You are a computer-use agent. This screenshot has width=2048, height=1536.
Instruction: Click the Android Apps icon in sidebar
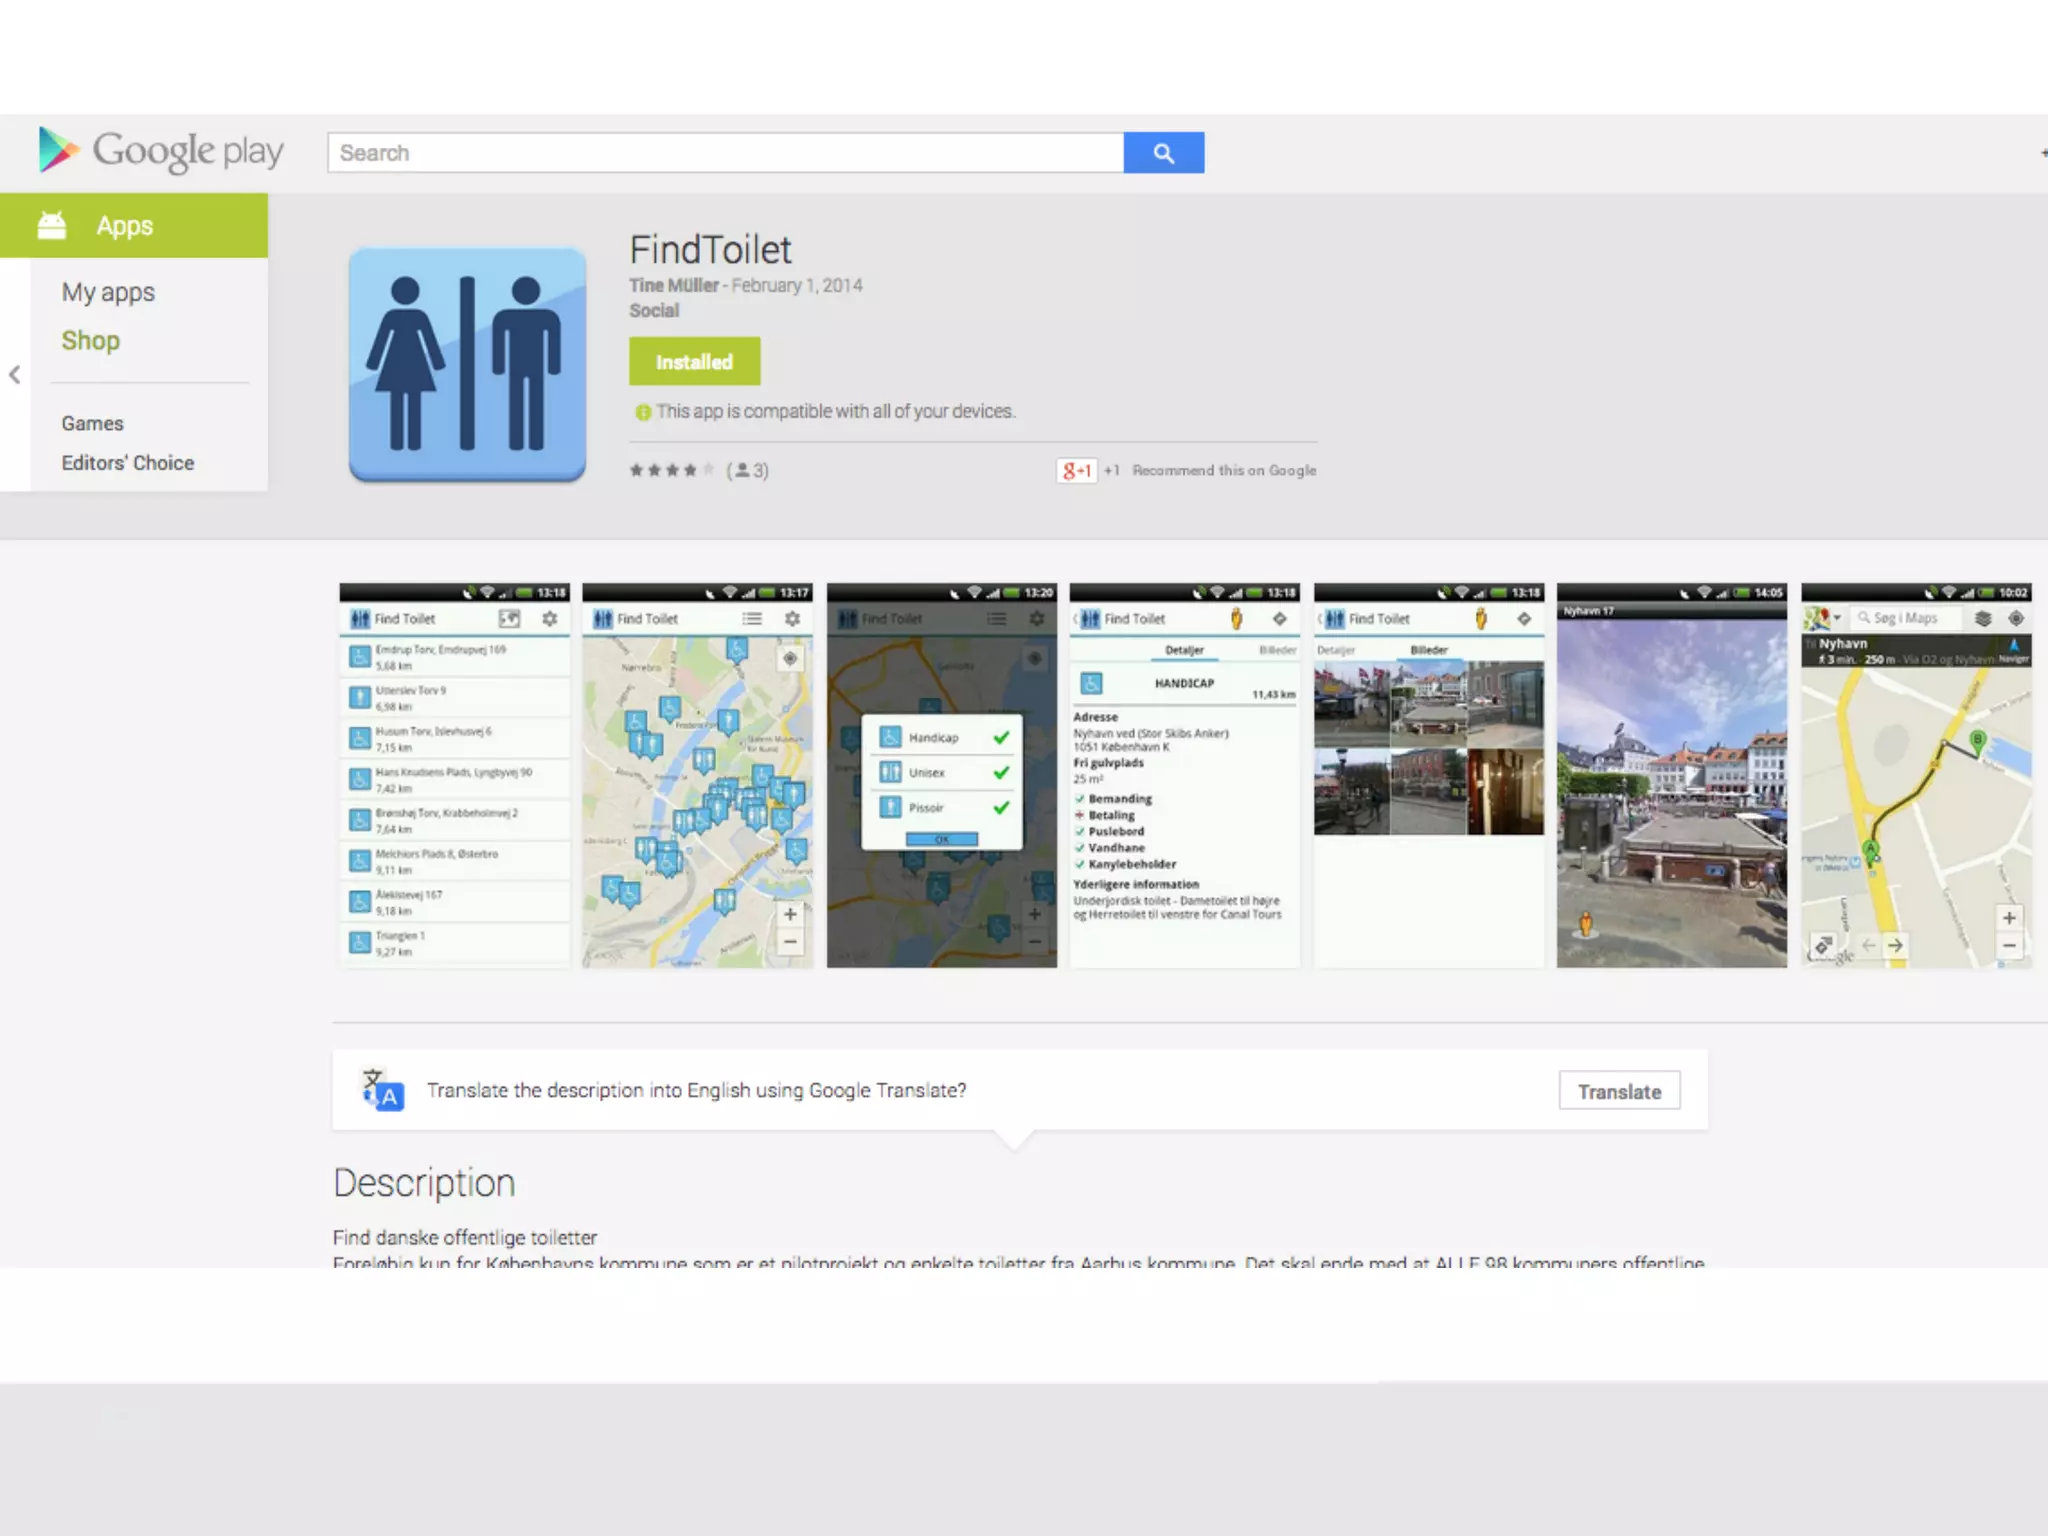point(52,226)
